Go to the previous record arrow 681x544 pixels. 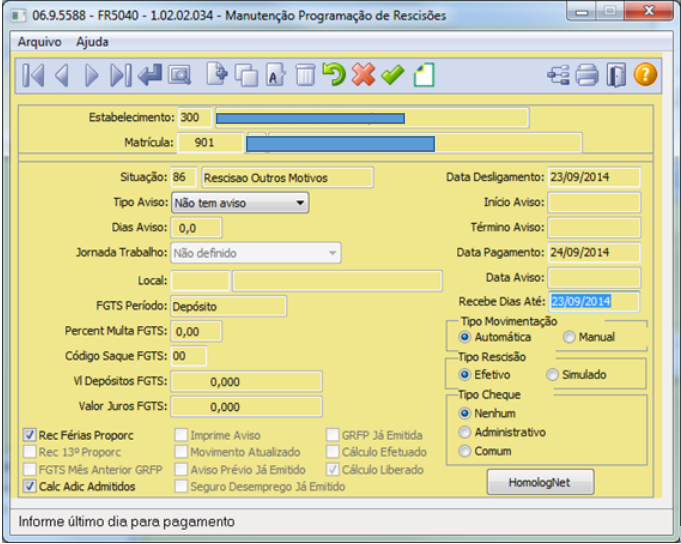click(62, 75)
